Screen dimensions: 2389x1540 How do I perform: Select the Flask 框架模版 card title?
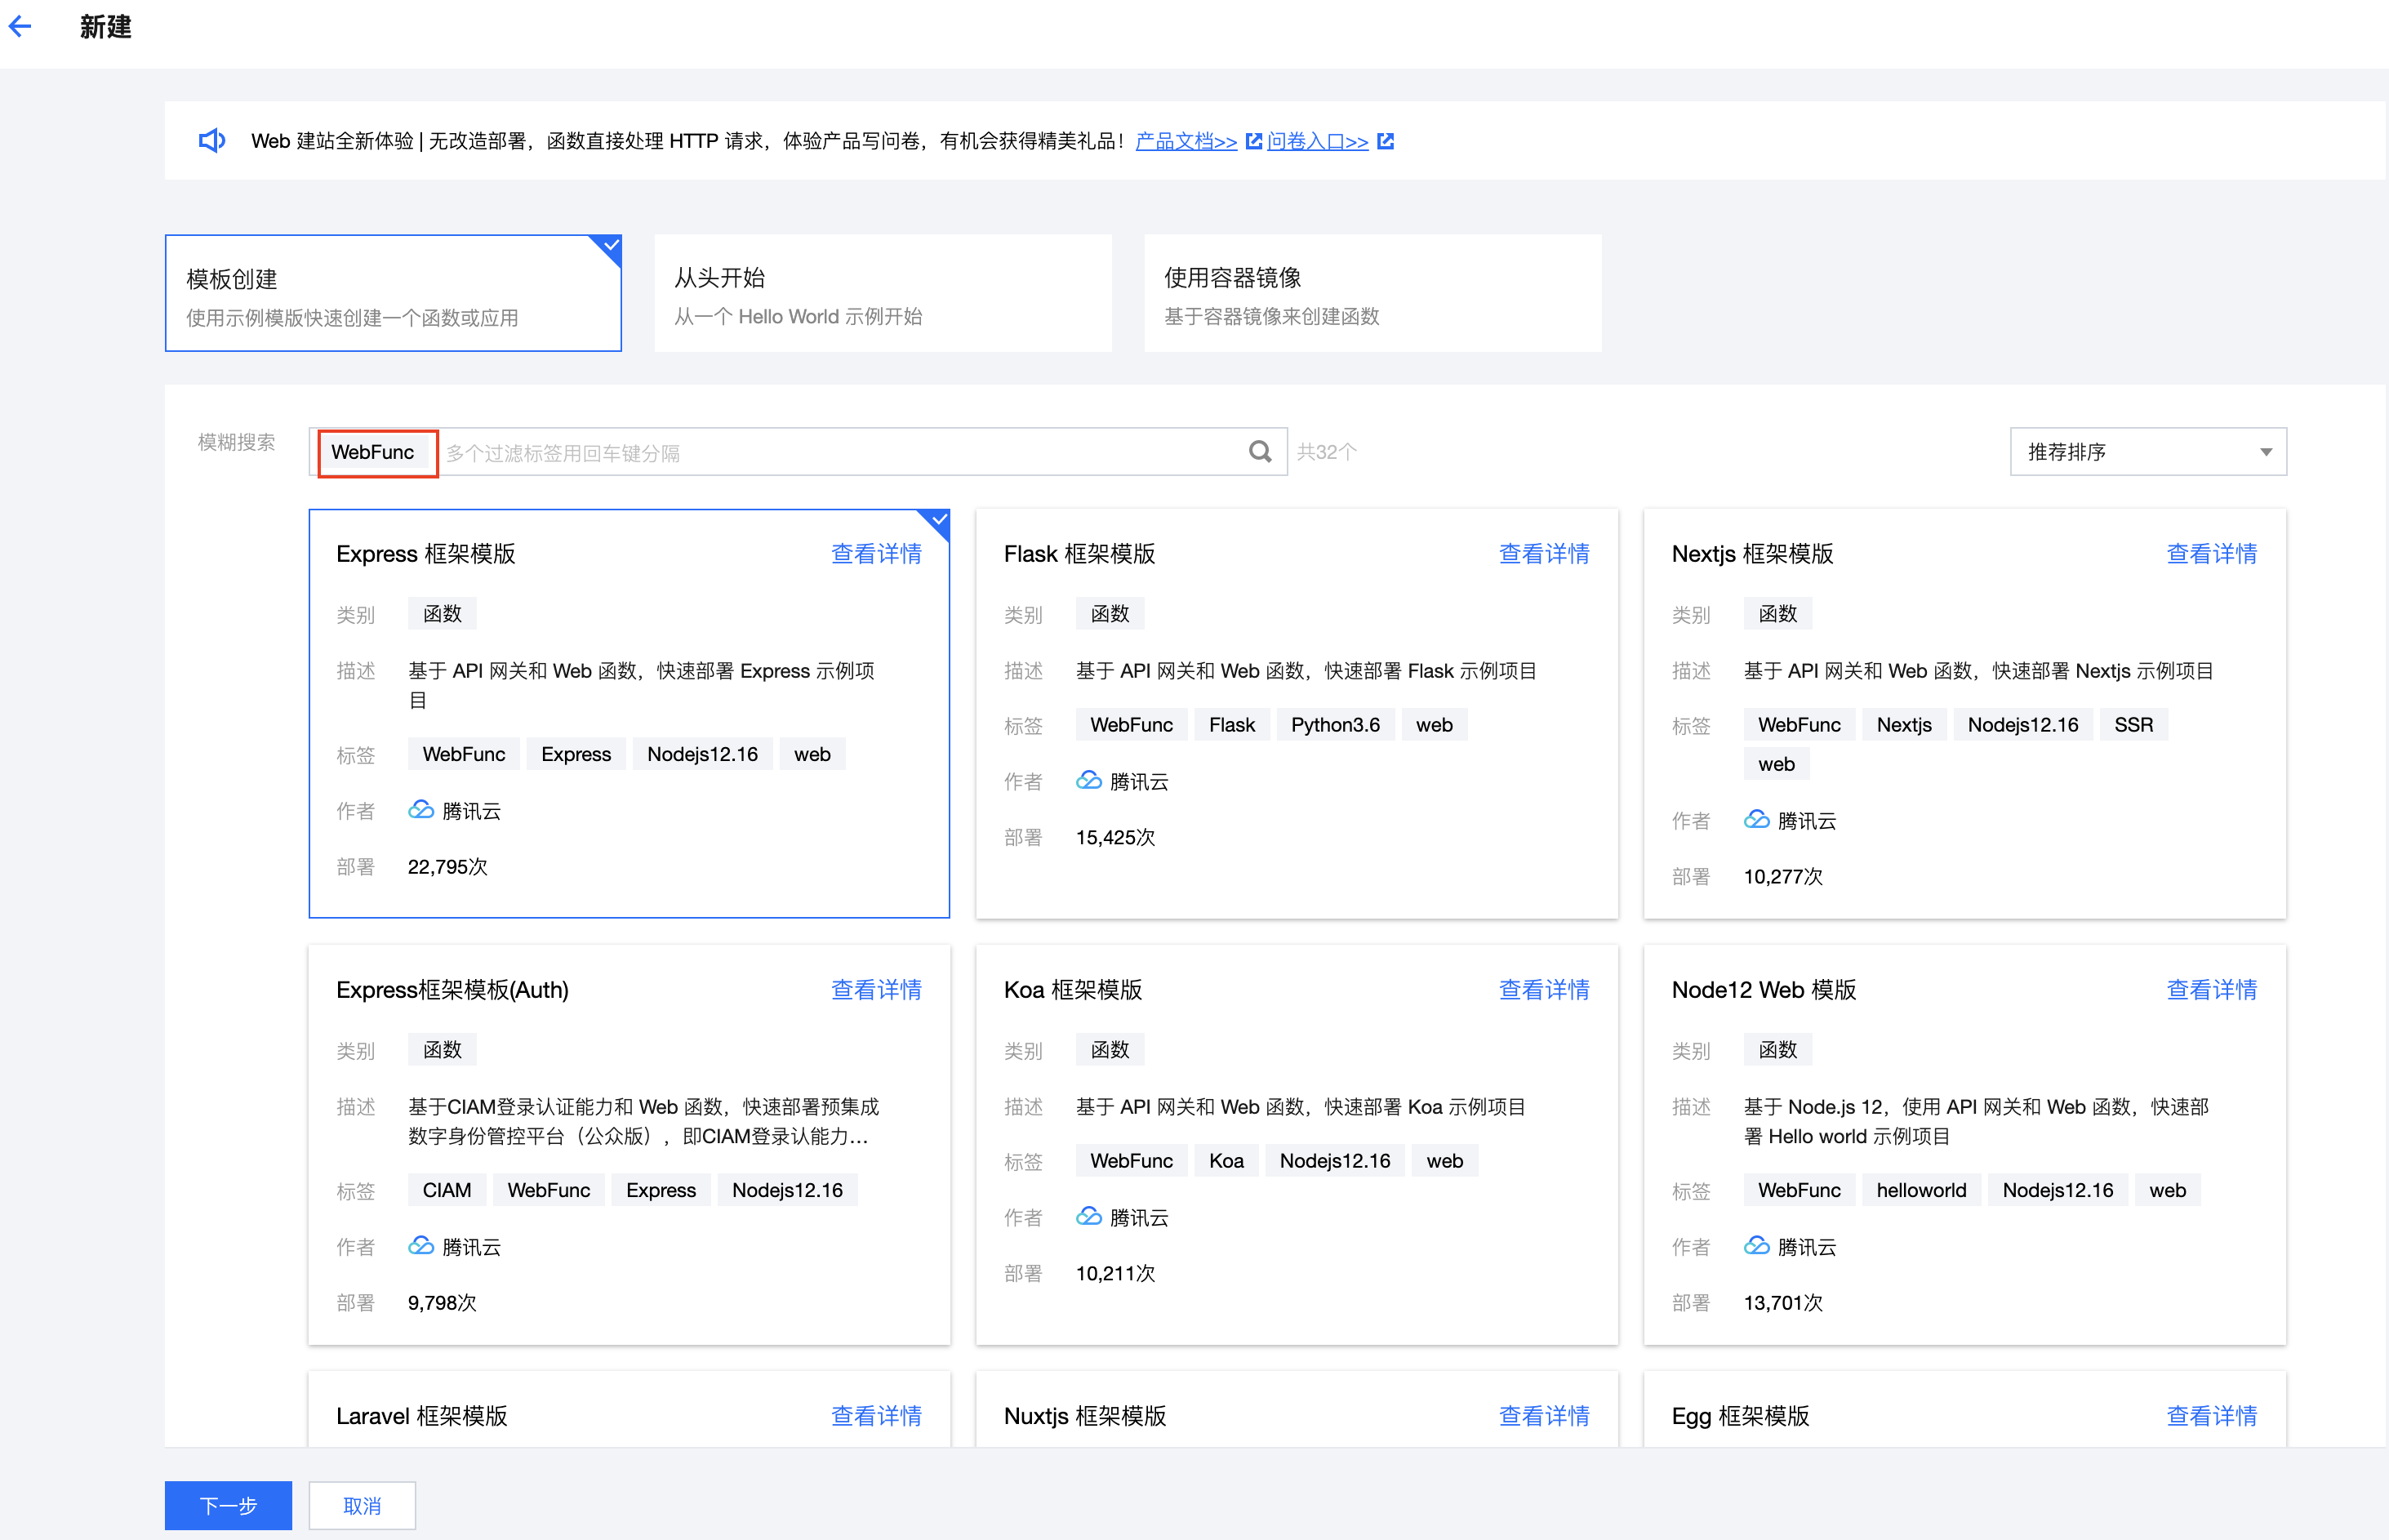[x=1079, y=554]
